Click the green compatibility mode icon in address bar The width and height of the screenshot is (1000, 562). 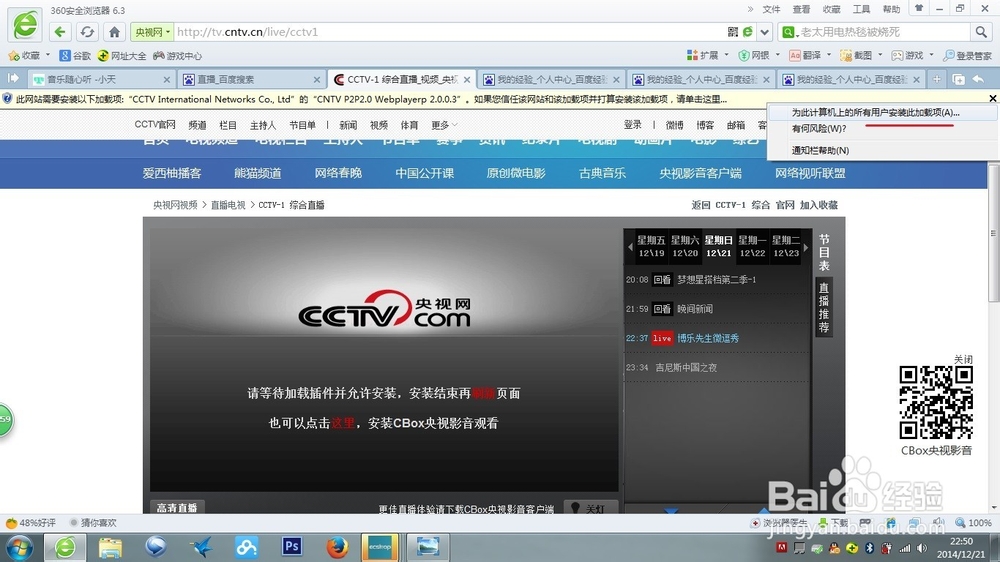click(747, 32)
